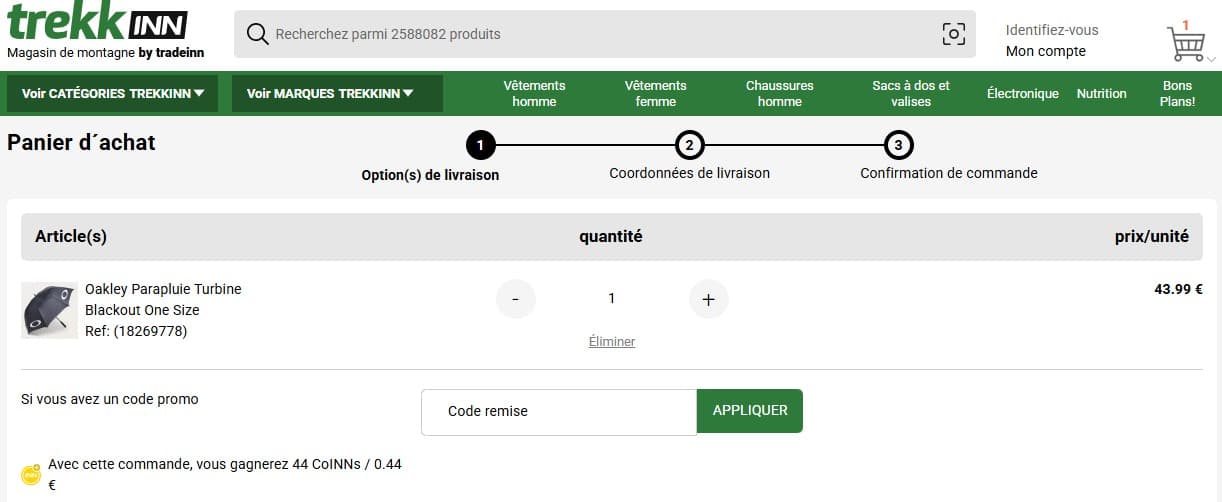Image resolution: width=1222 pixels, height=502 pixels.
Task: Decrease quantity with minus button
Action: pyautogui.click(x=515, y=299)
